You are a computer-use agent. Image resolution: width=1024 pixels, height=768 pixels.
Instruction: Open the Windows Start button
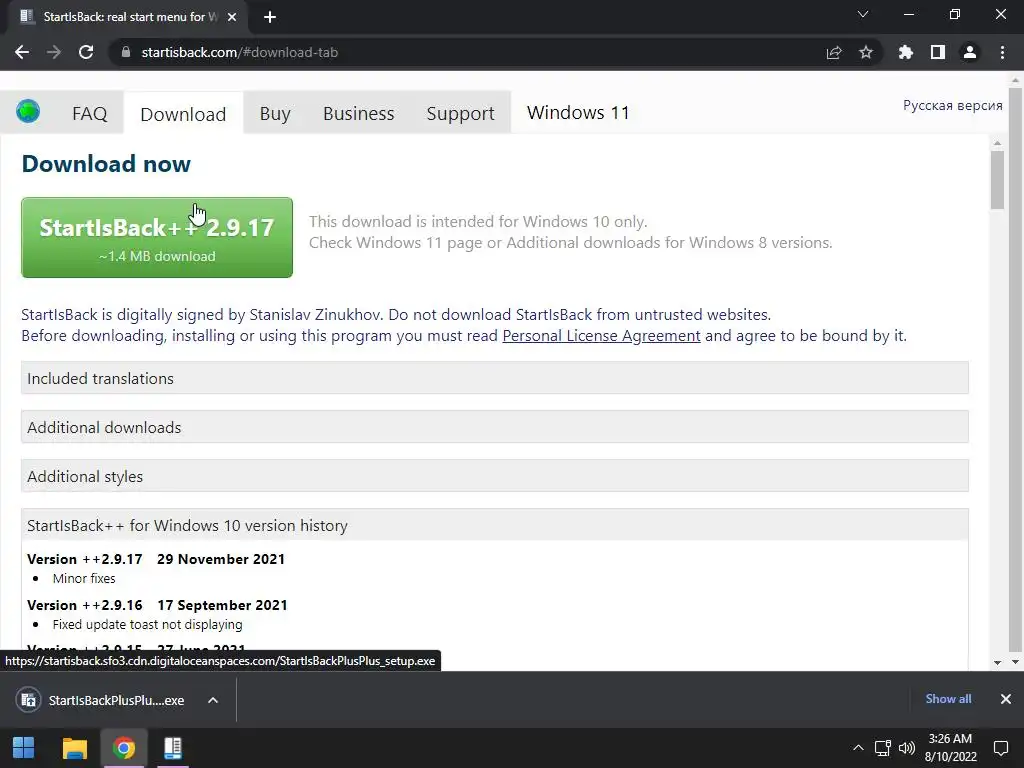tap(24, 748)
